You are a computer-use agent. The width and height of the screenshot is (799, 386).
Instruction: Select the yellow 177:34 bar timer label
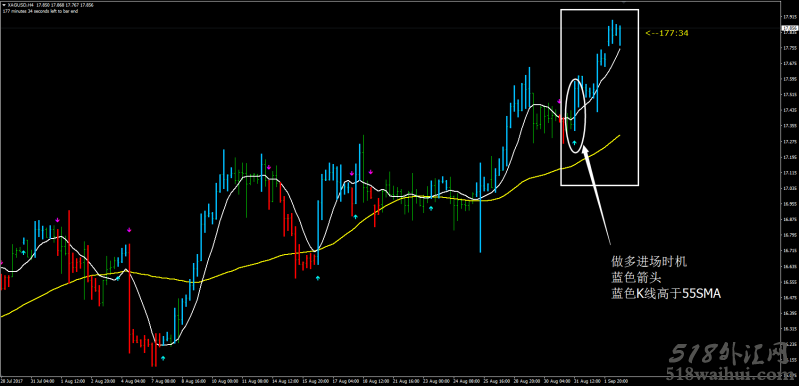[x=667, y=33]
